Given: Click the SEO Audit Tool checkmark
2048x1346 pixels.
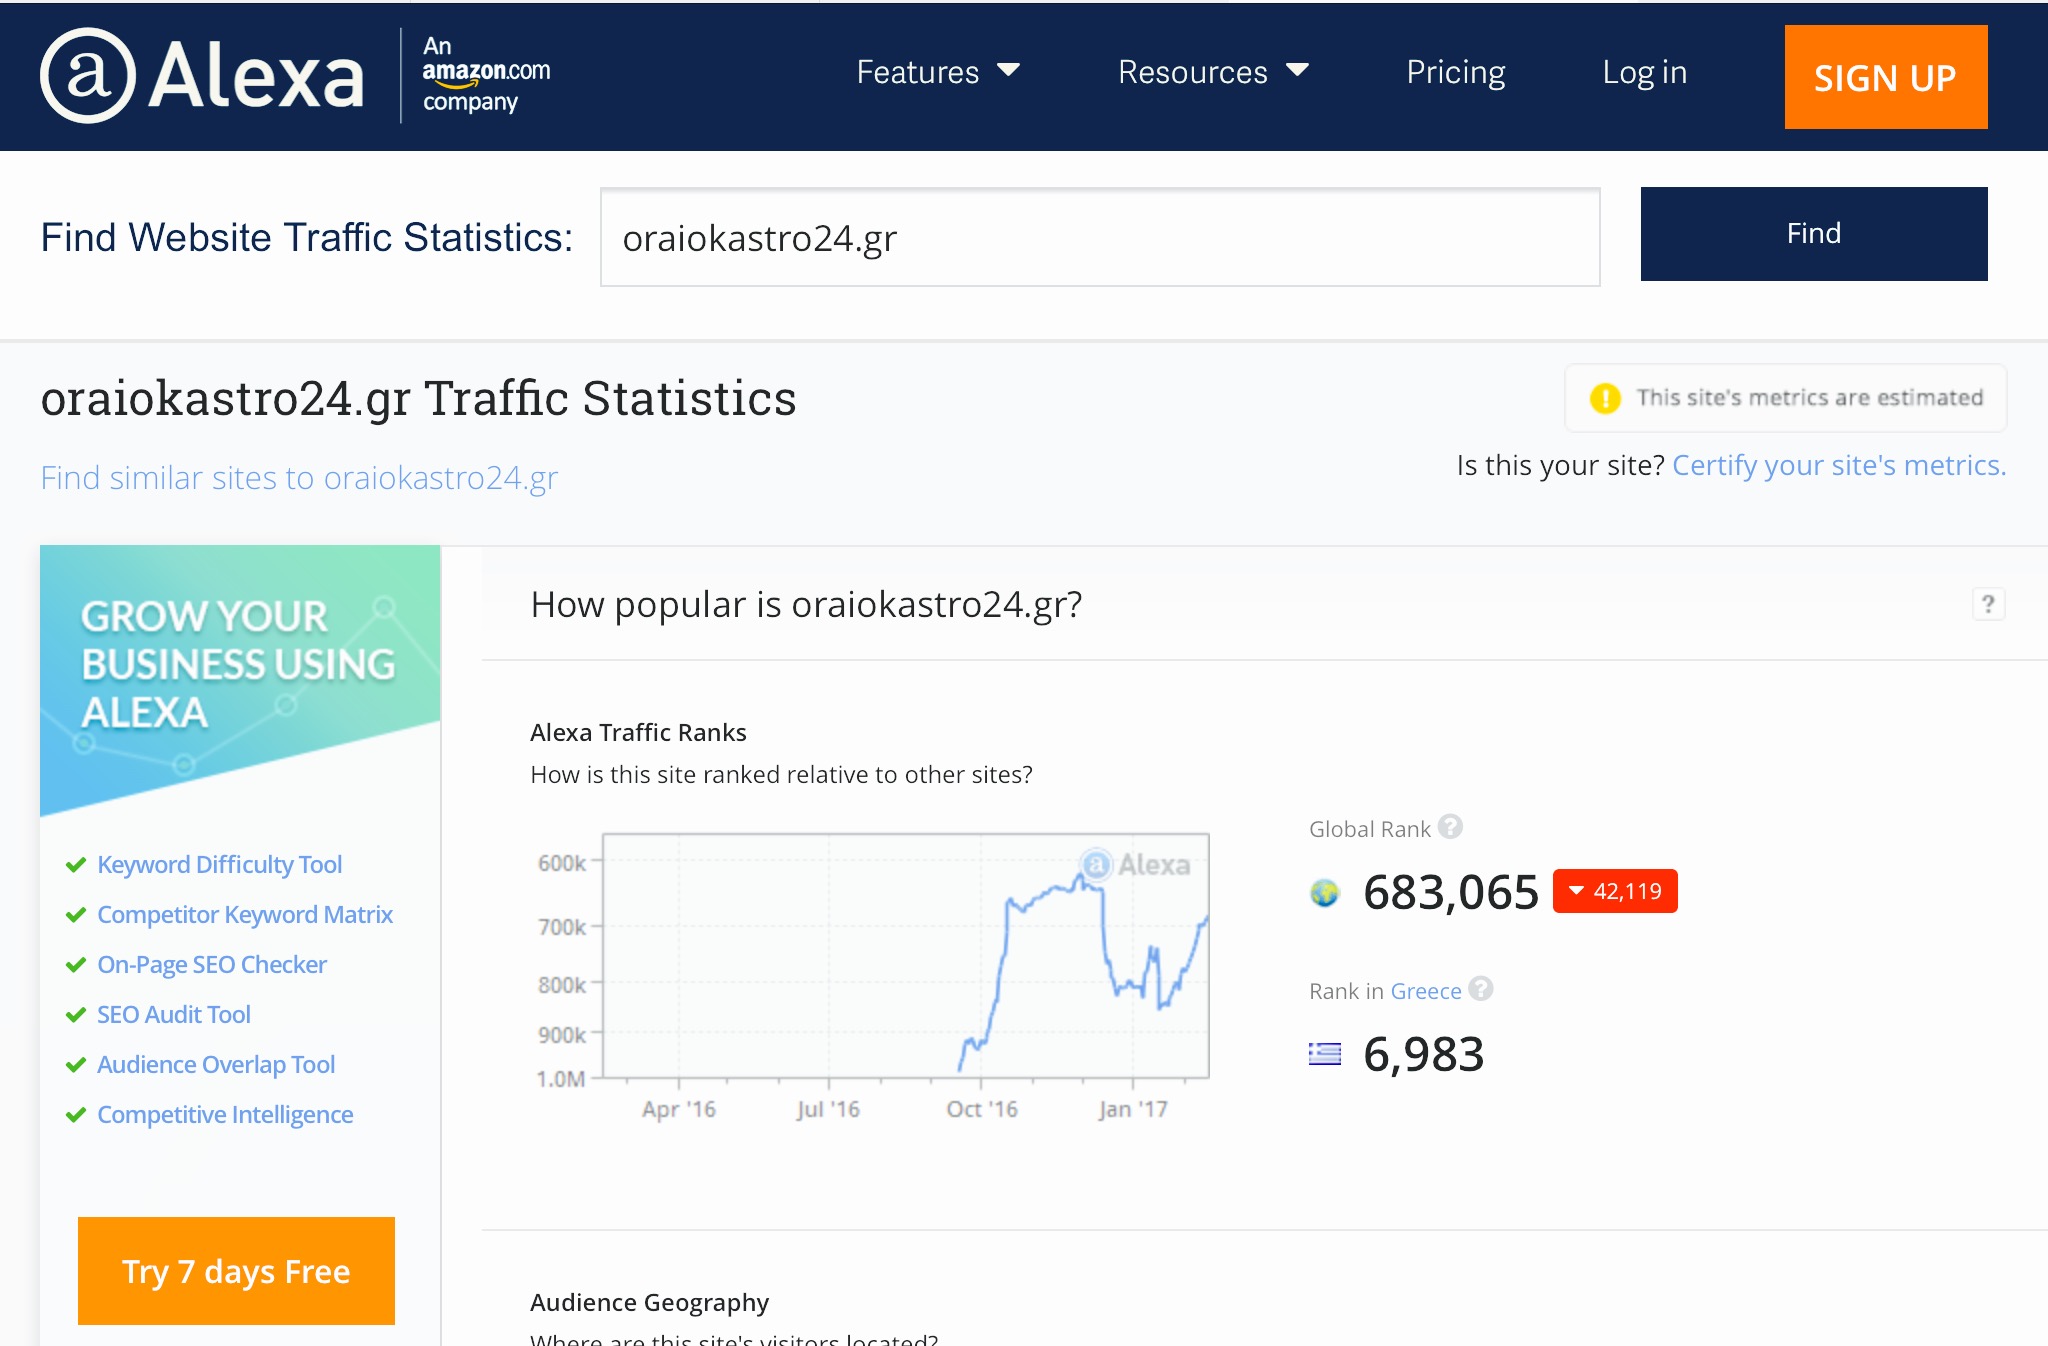Looking at the screenshot, I should pos(76,1015).
